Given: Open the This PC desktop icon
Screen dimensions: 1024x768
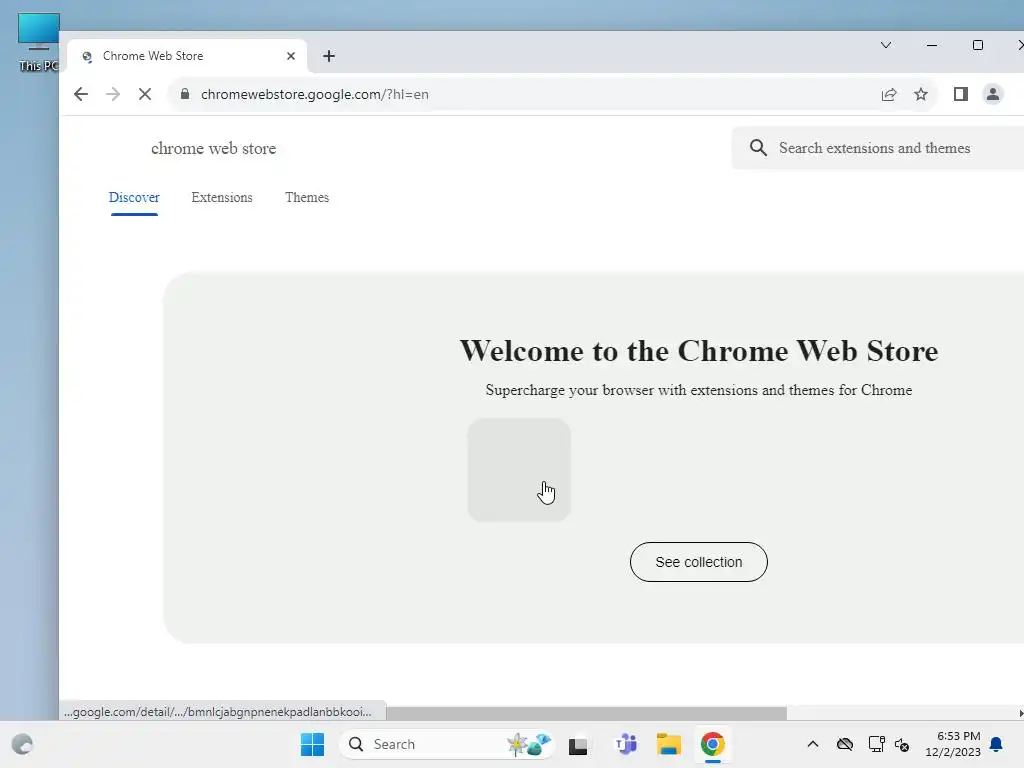Looking at the screenshot, I should (39, 42).
